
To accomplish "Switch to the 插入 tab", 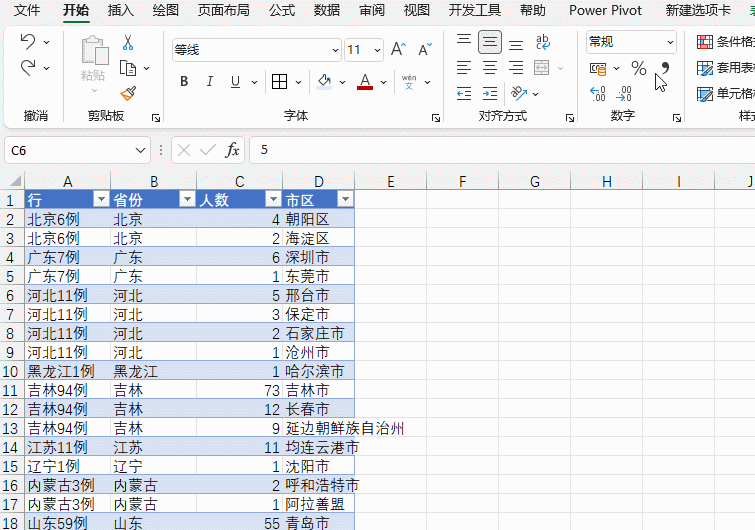I will tap(120, 10).
